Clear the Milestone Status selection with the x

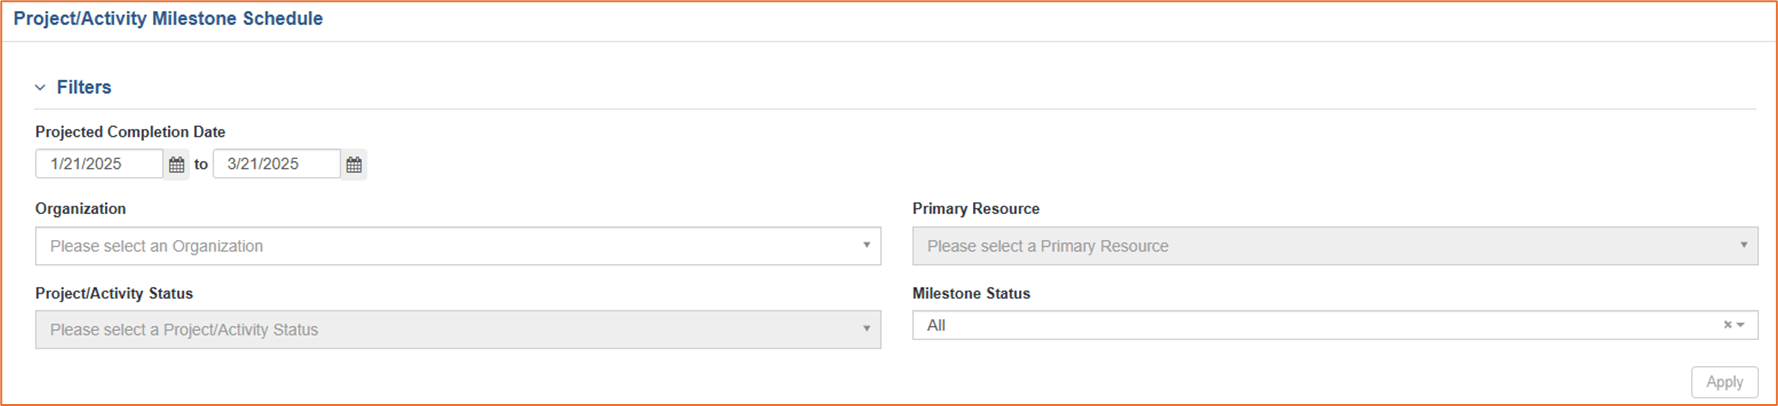pos(1727,325)
